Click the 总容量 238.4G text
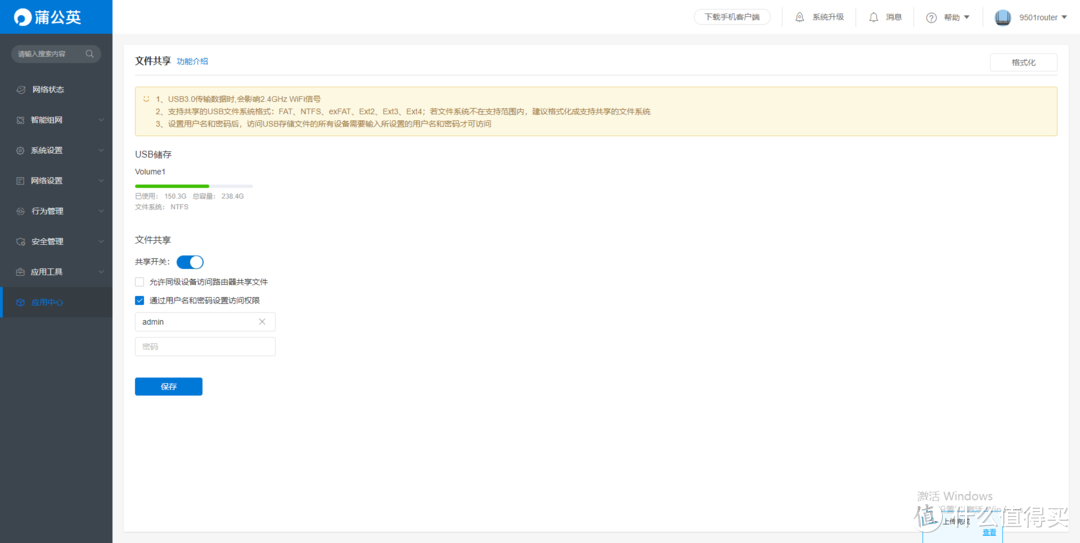This screenshot has height=543, width=1080. coord(218,196)
